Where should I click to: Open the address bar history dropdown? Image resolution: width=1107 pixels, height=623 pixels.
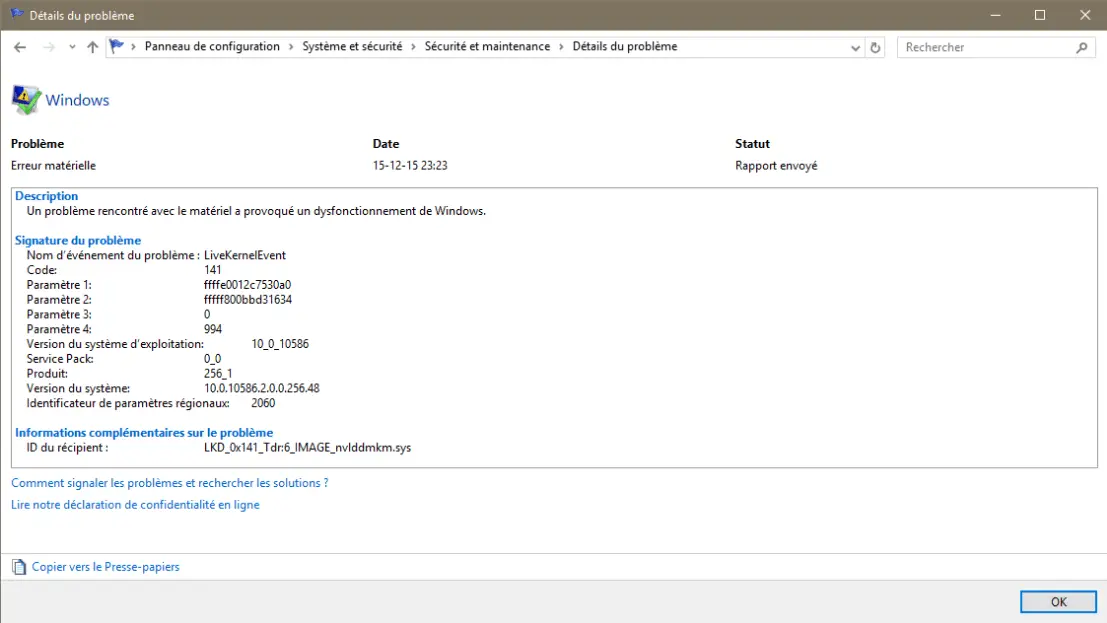(x=855, y=48)
